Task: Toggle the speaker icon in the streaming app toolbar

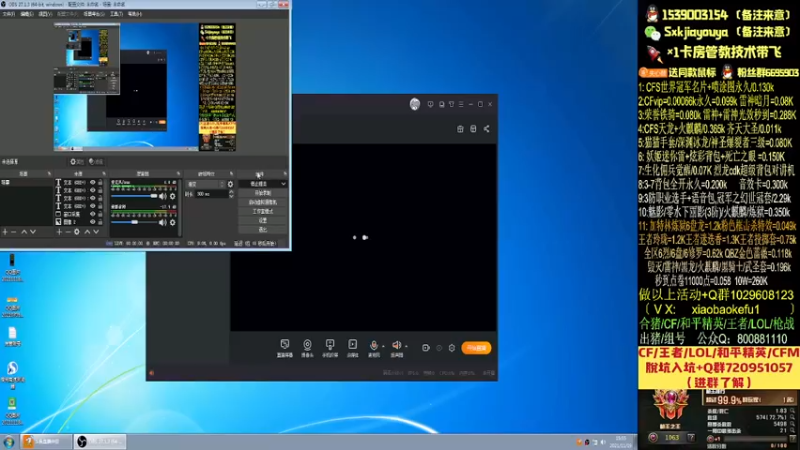Action: pyautogui.click(x=396, y=347)
